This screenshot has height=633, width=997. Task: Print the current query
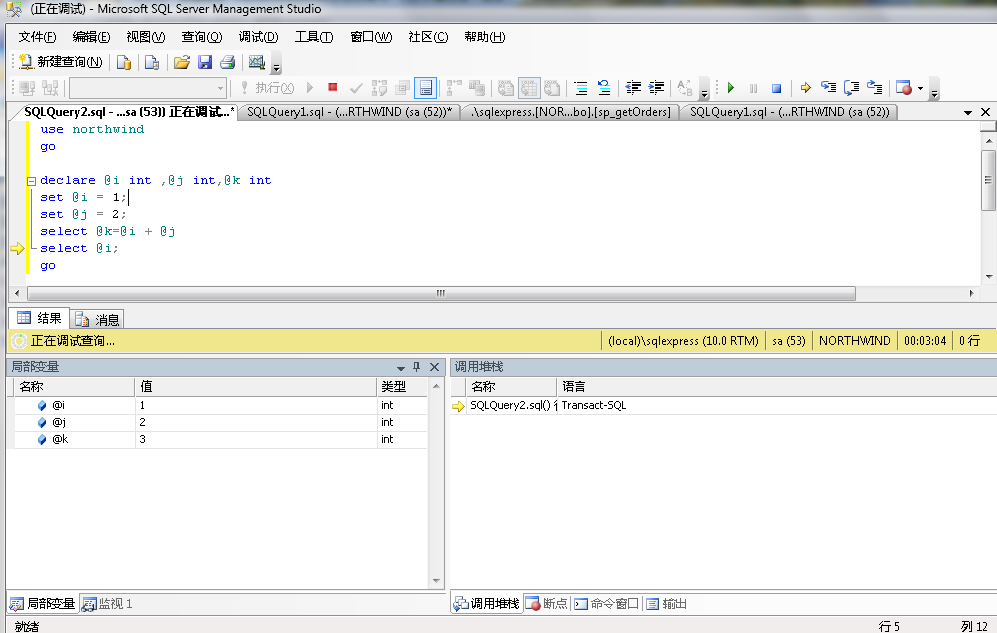pos(228,61)
